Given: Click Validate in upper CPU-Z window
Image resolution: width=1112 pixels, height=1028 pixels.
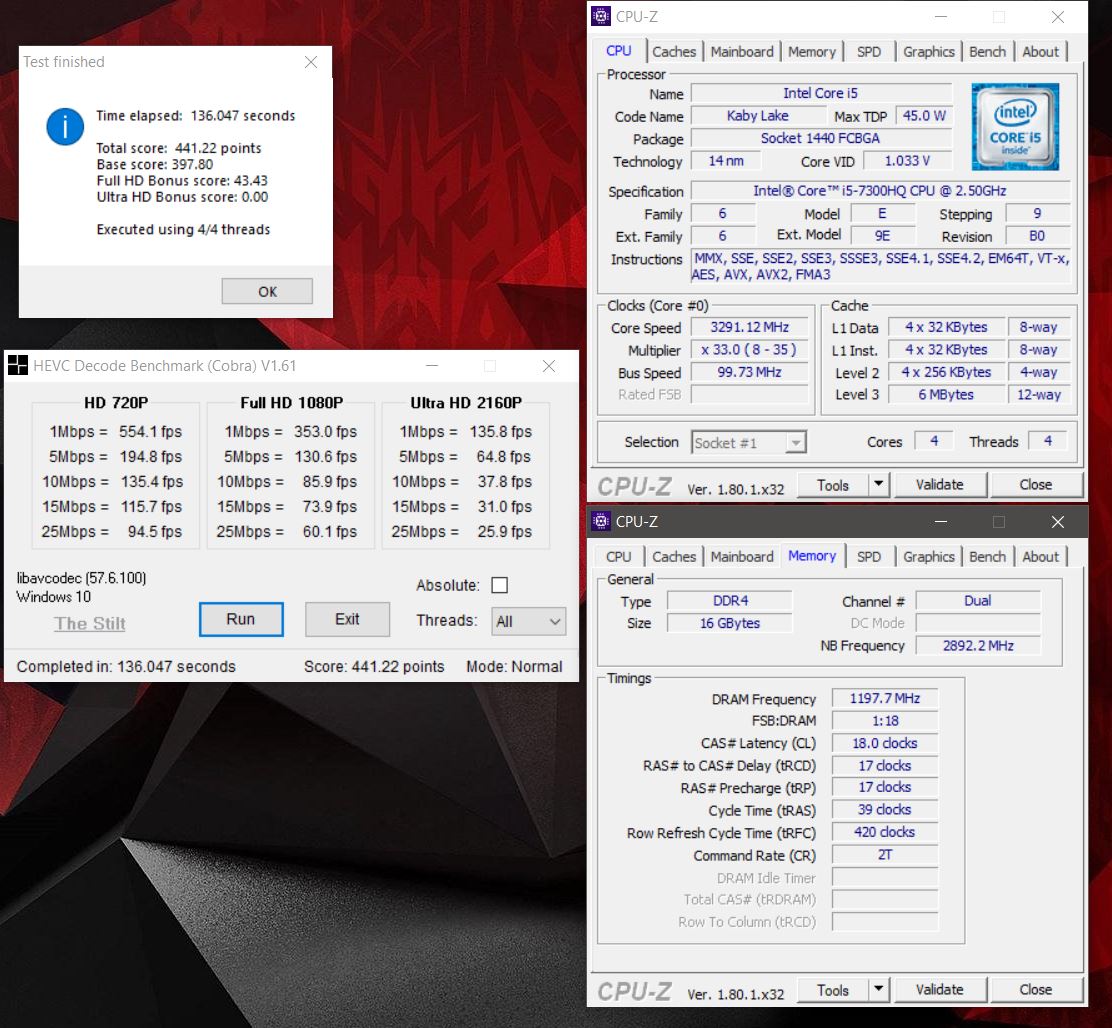Looking at the screenshot, I should (940, 485).
